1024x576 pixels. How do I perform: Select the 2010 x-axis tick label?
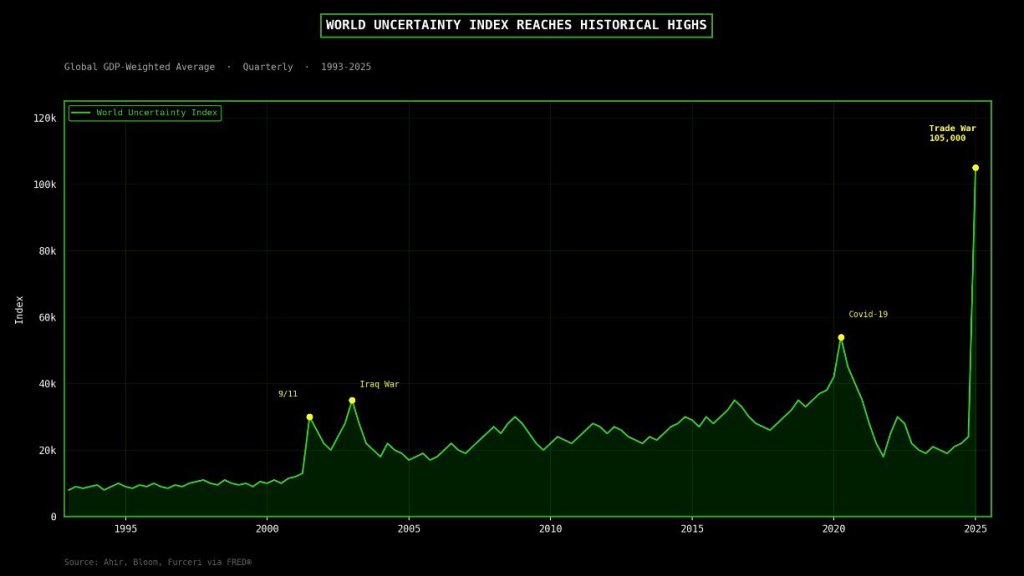click(550, 529)
